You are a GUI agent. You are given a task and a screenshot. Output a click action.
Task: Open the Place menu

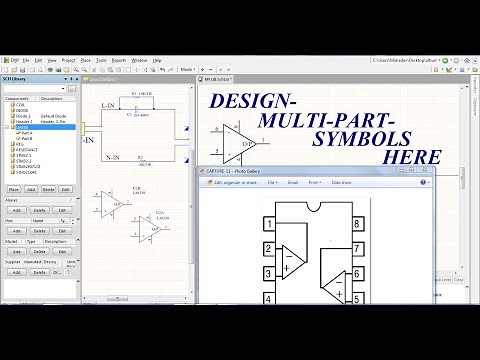pos(86,60)
